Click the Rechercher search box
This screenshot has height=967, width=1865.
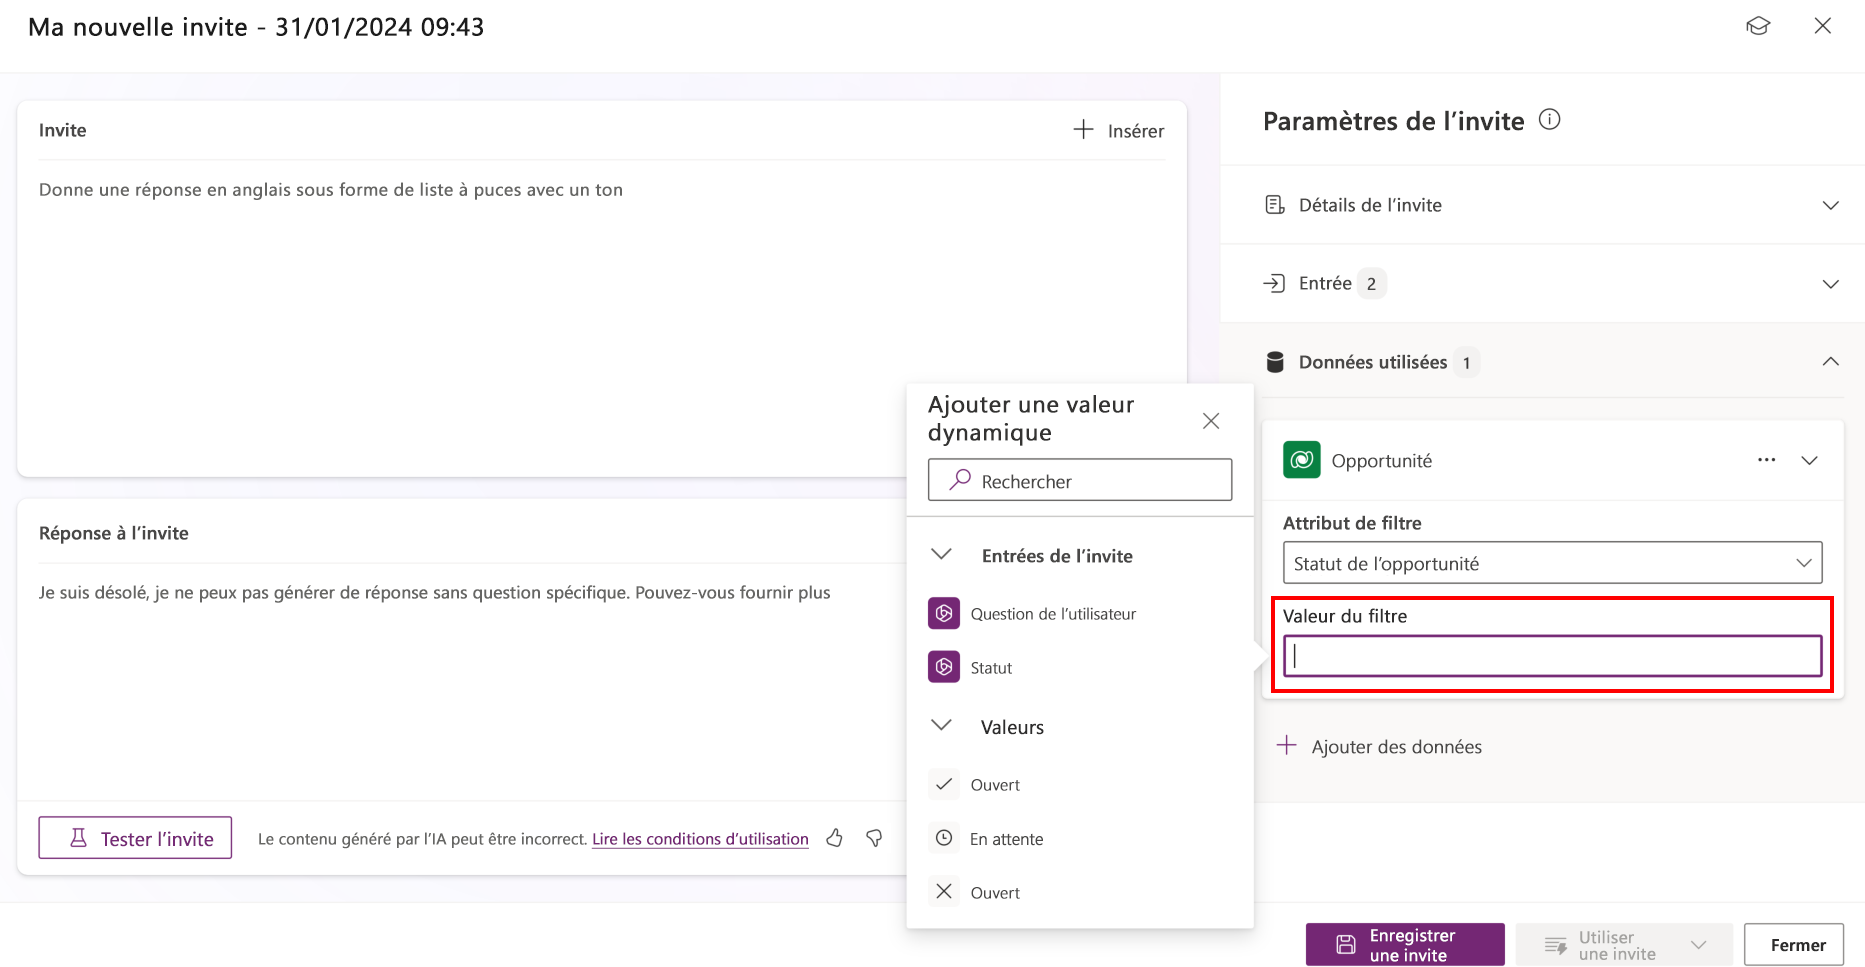[1080, 480]
